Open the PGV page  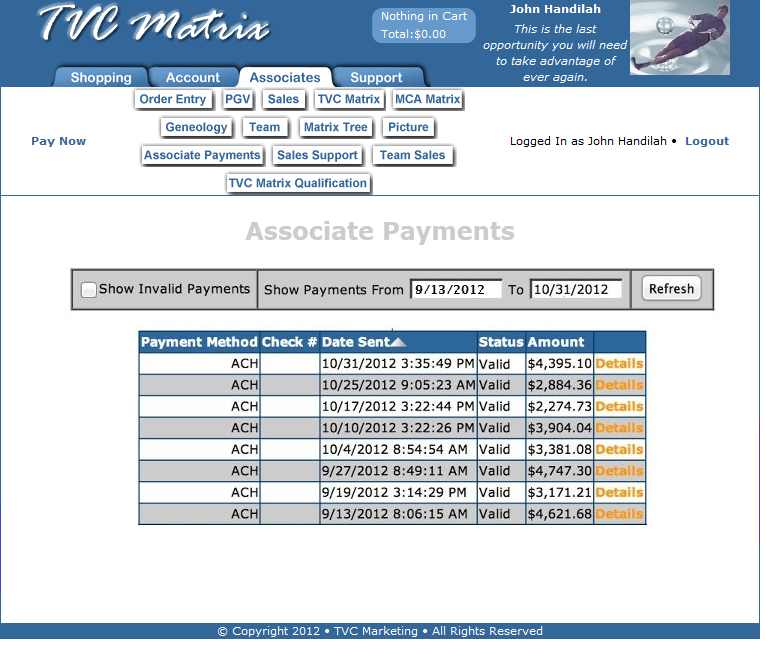pos(238,99)
